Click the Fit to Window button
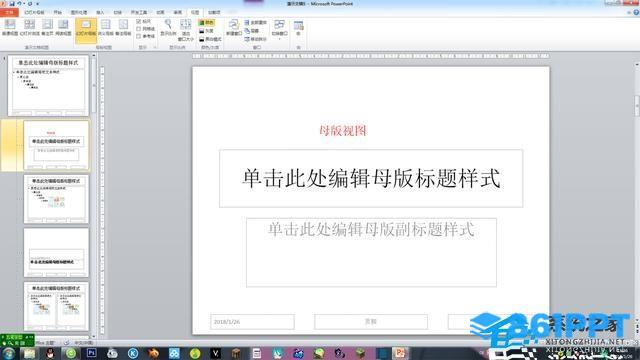Image resolution: width=640 pixels, height=360 pixels. [186, 30]
